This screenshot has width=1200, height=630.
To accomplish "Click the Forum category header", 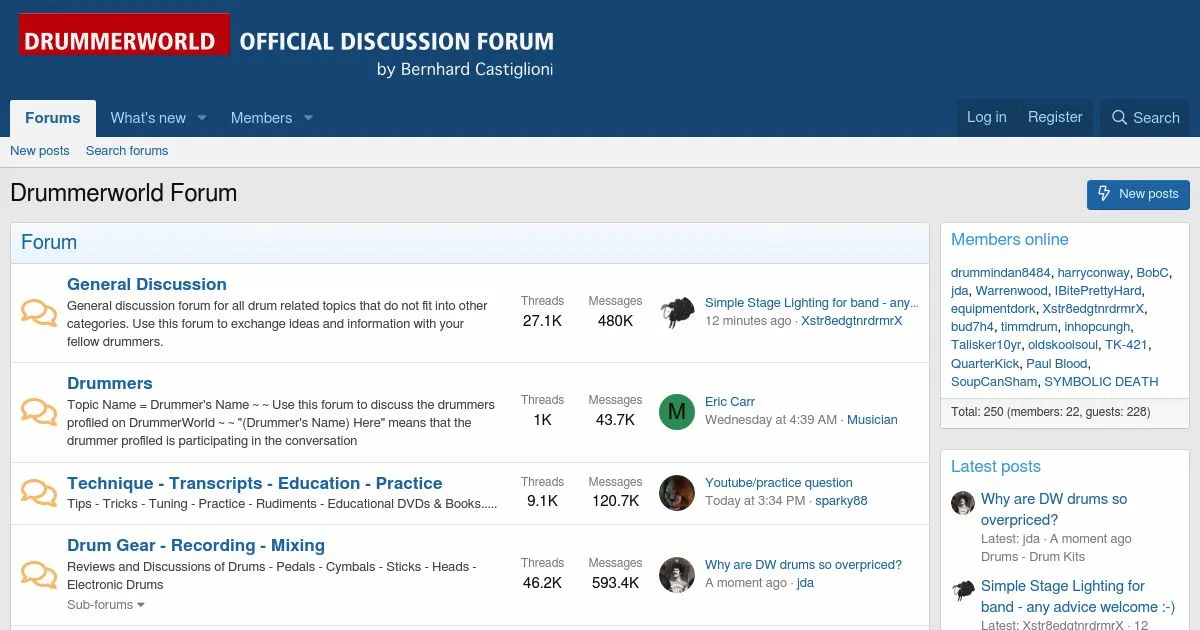I will 49,242.
